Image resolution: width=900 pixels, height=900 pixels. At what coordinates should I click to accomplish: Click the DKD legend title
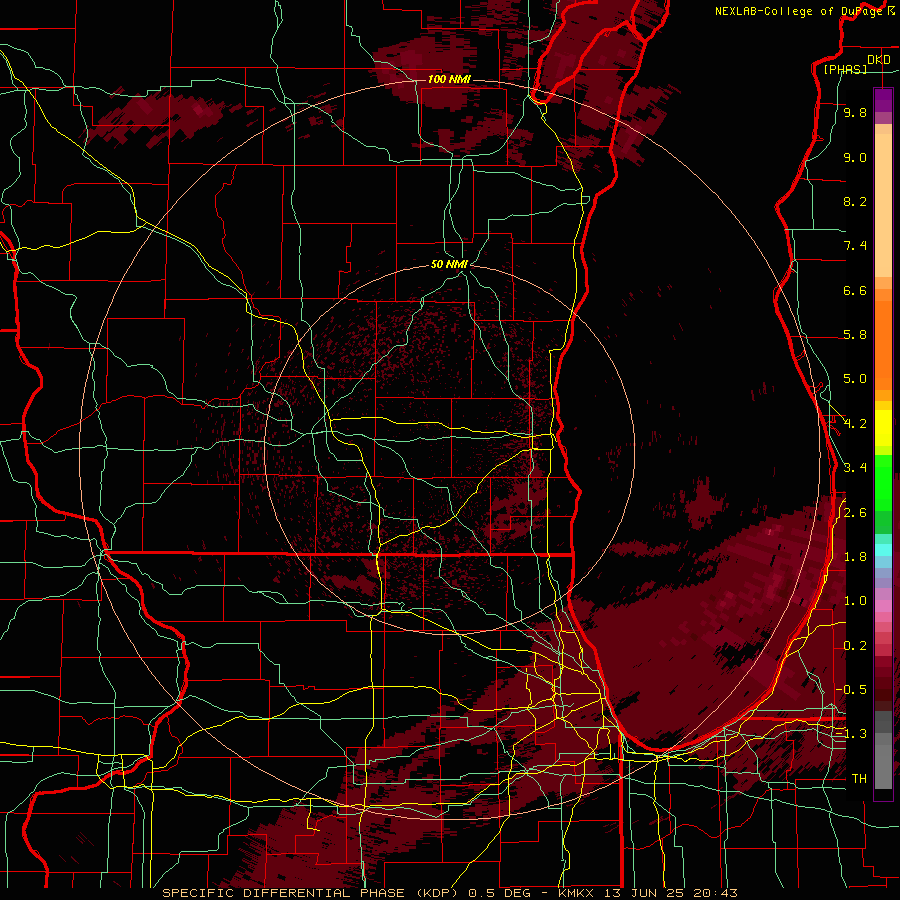click(879, 60)
